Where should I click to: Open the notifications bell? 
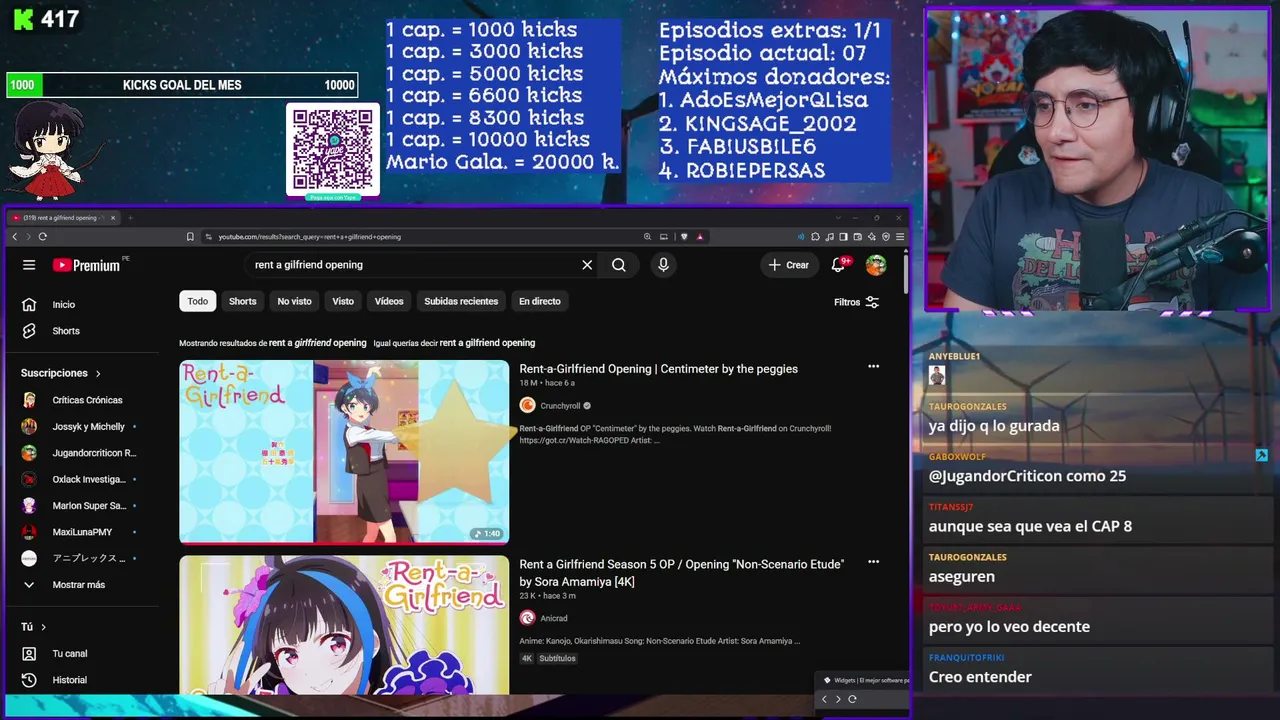click(839, 265)
